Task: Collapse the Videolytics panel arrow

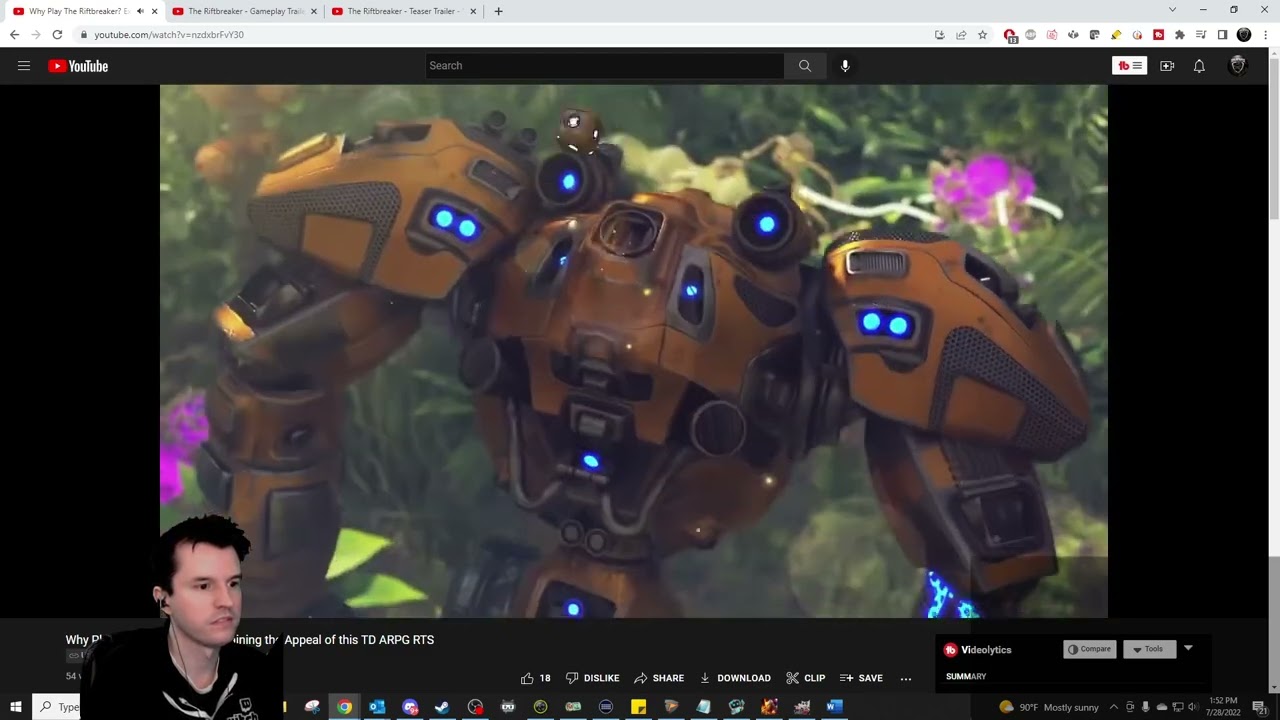Action: 1188,648
